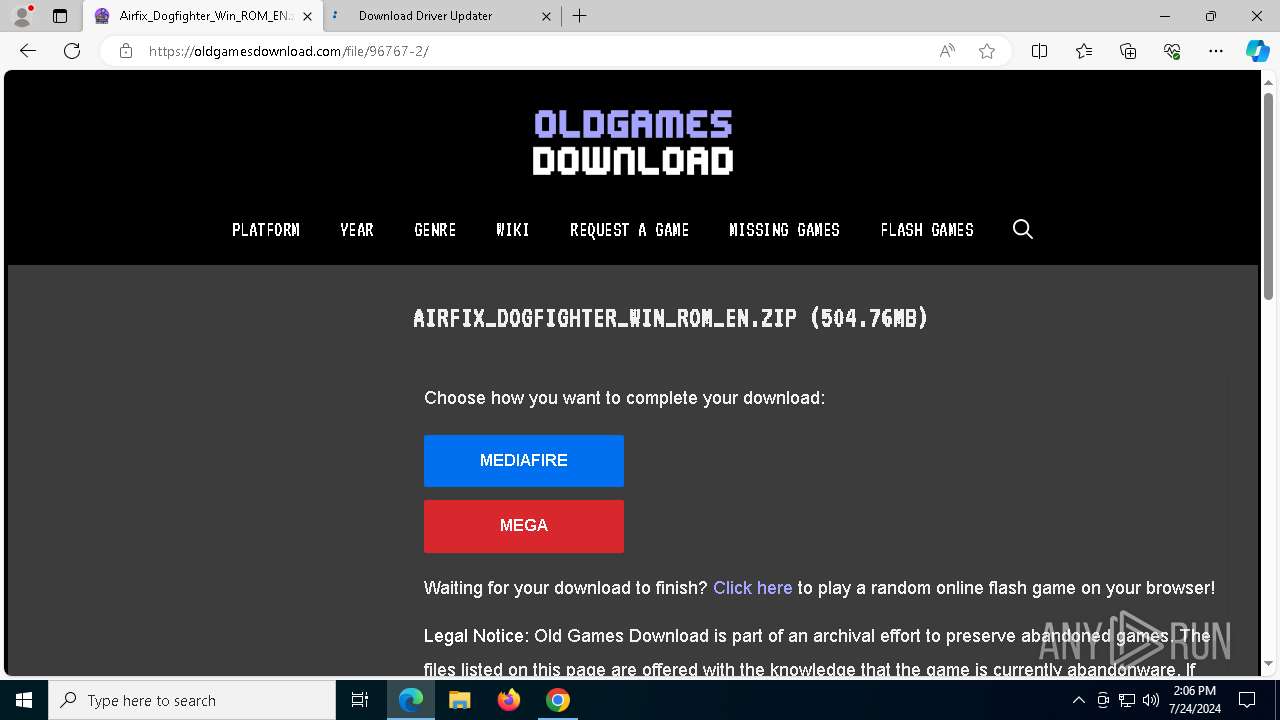Open the network status tray icon

click(1127, 700)
